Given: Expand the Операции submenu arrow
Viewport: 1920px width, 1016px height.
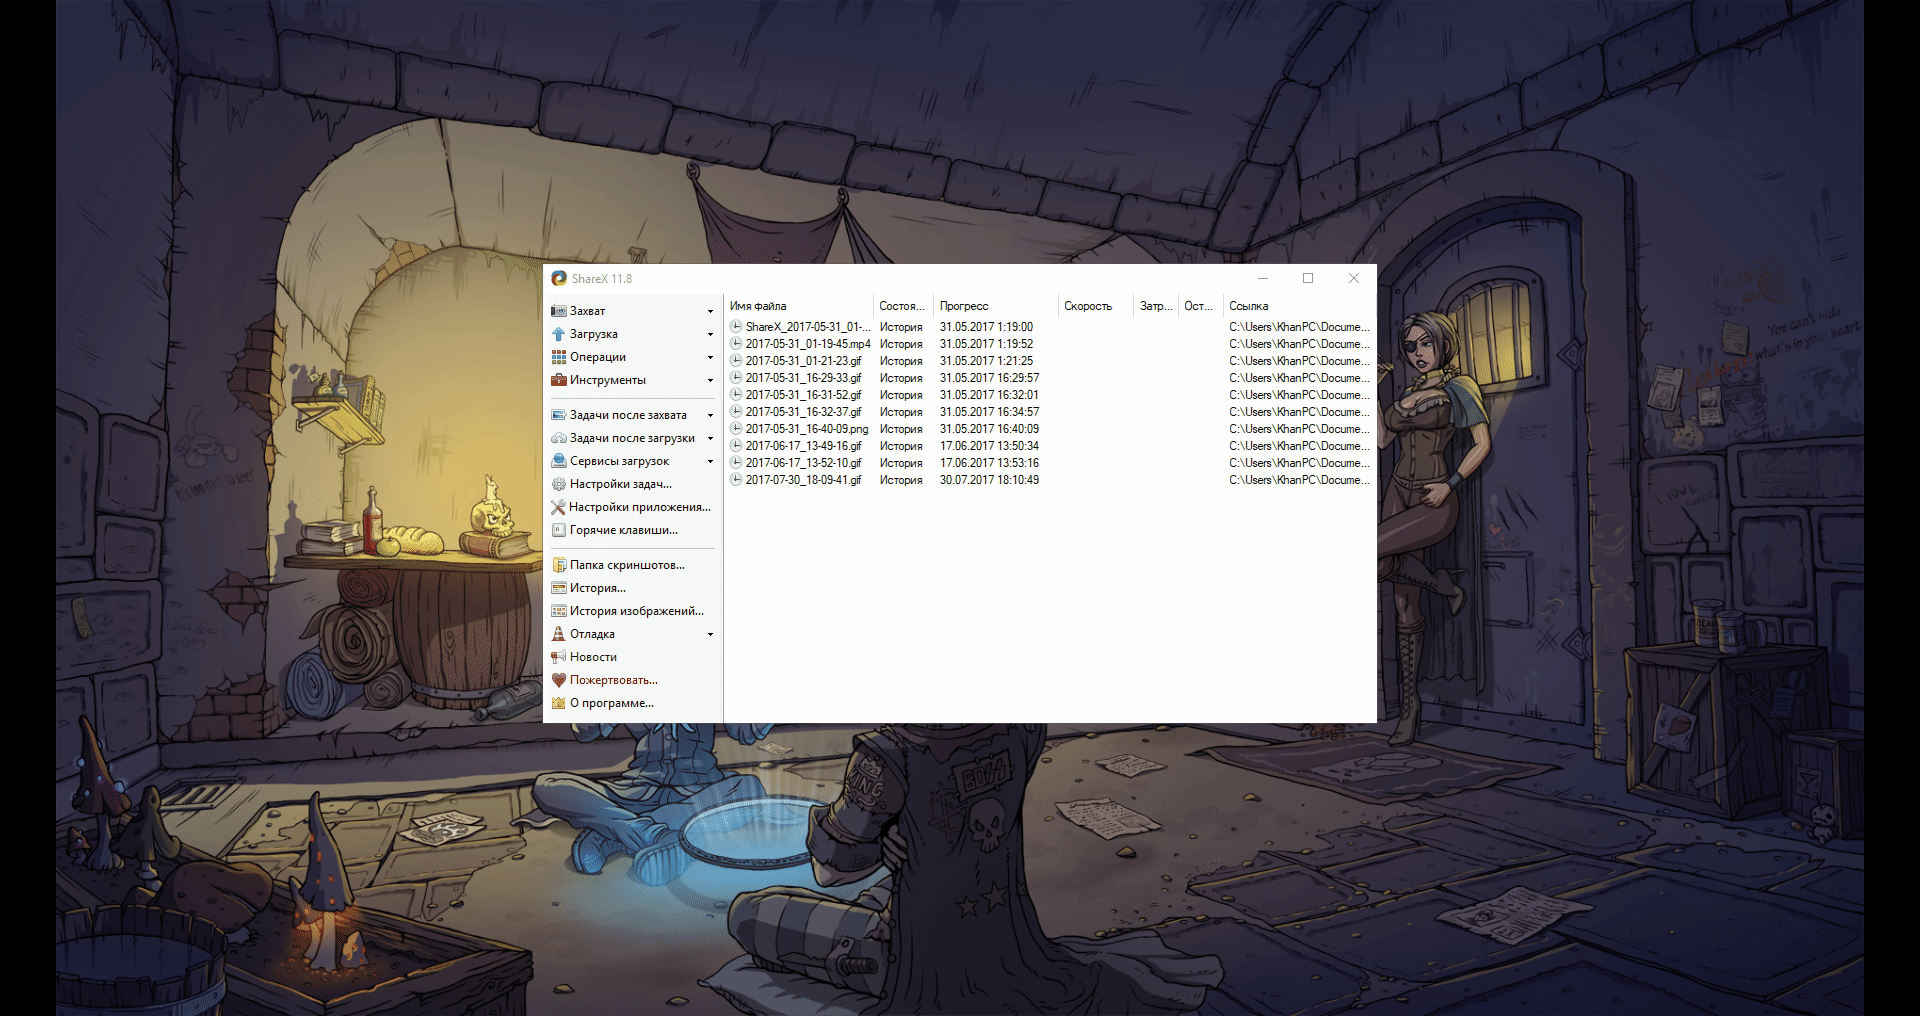Looking at the screenshot, I should click(x=710, y=358).
